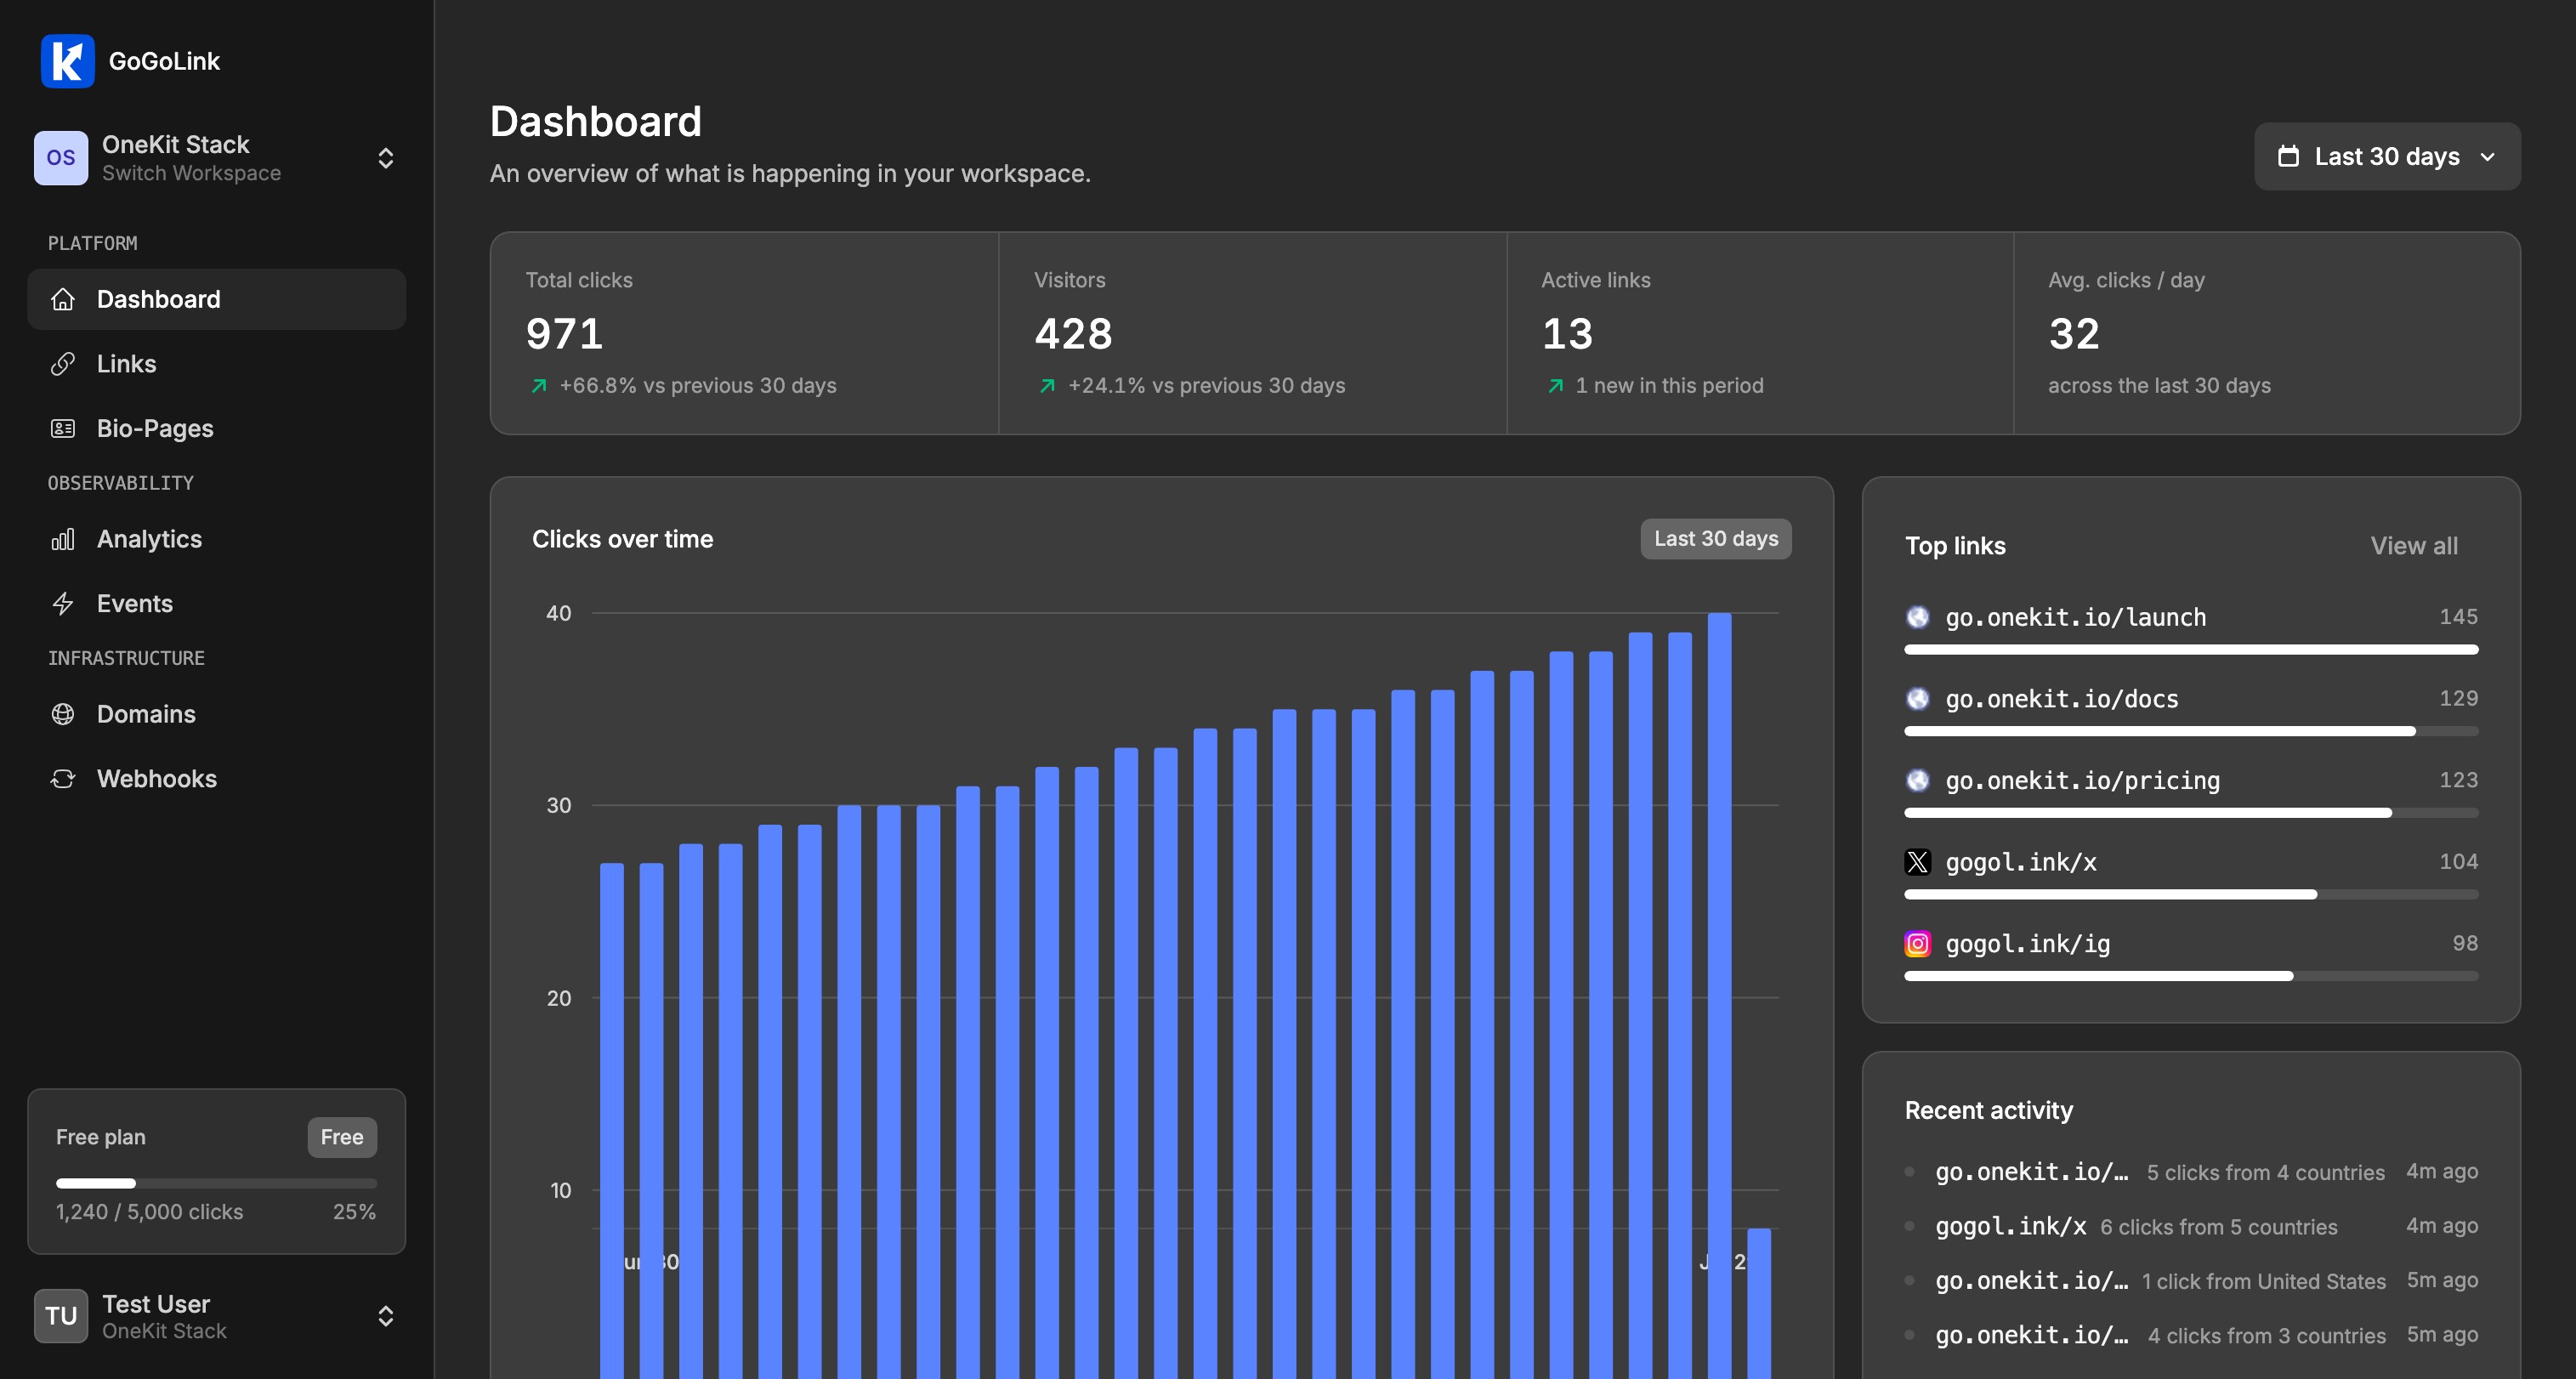Click the '4 clicks from 3 countries' activity row
2576x1379 pixels.
[x=2190, y=1335]
